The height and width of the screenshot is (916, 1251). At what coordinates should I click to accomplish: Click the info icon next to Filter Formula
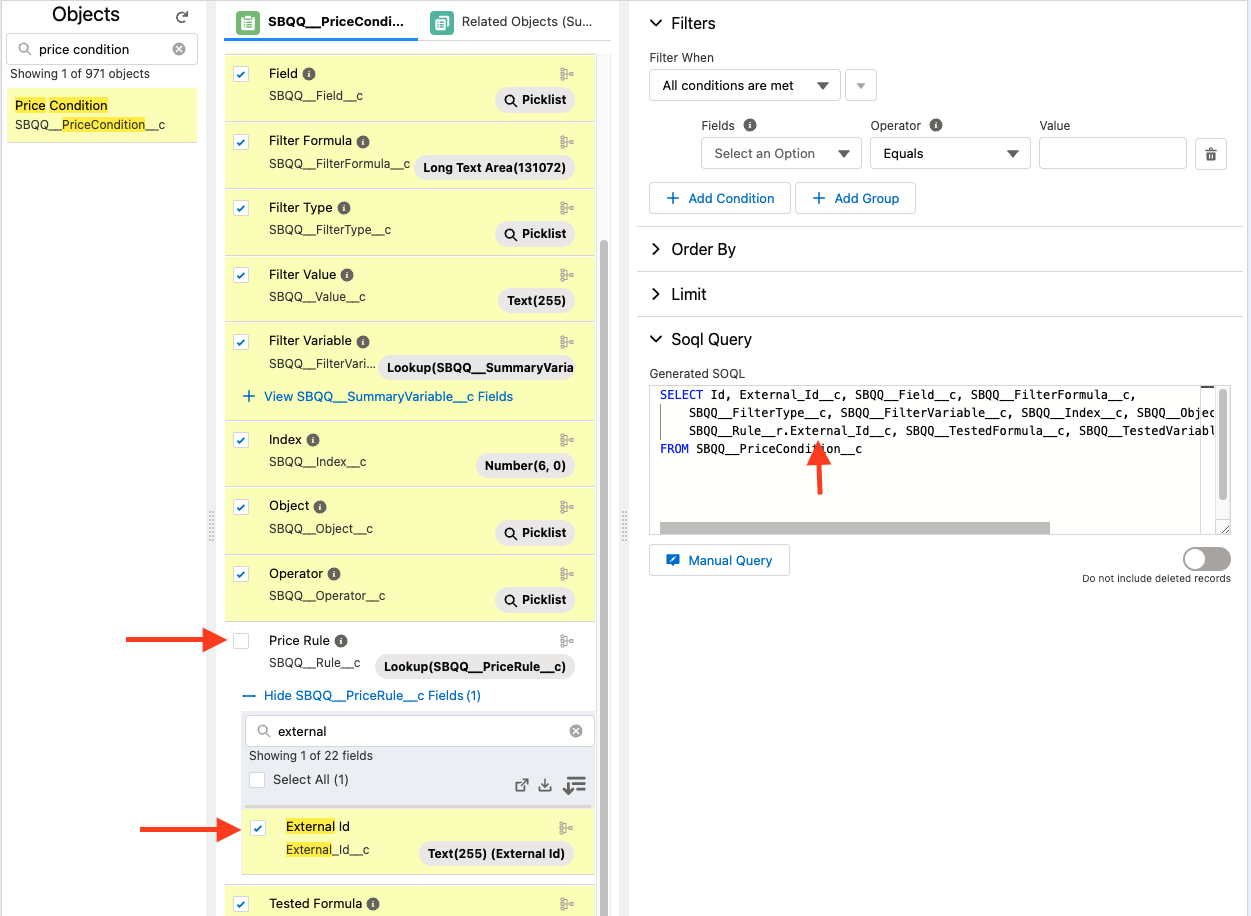click(x=363, y=142)
